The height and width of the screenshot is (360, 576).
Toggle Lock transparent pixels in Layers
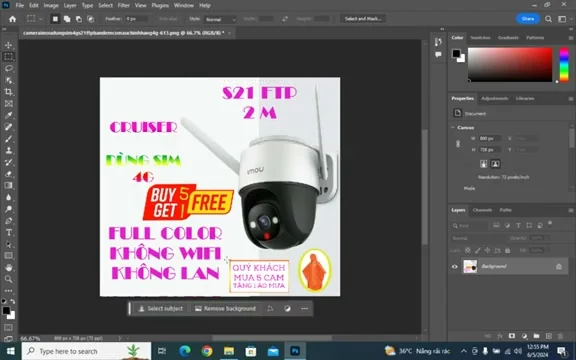[468, 251]
